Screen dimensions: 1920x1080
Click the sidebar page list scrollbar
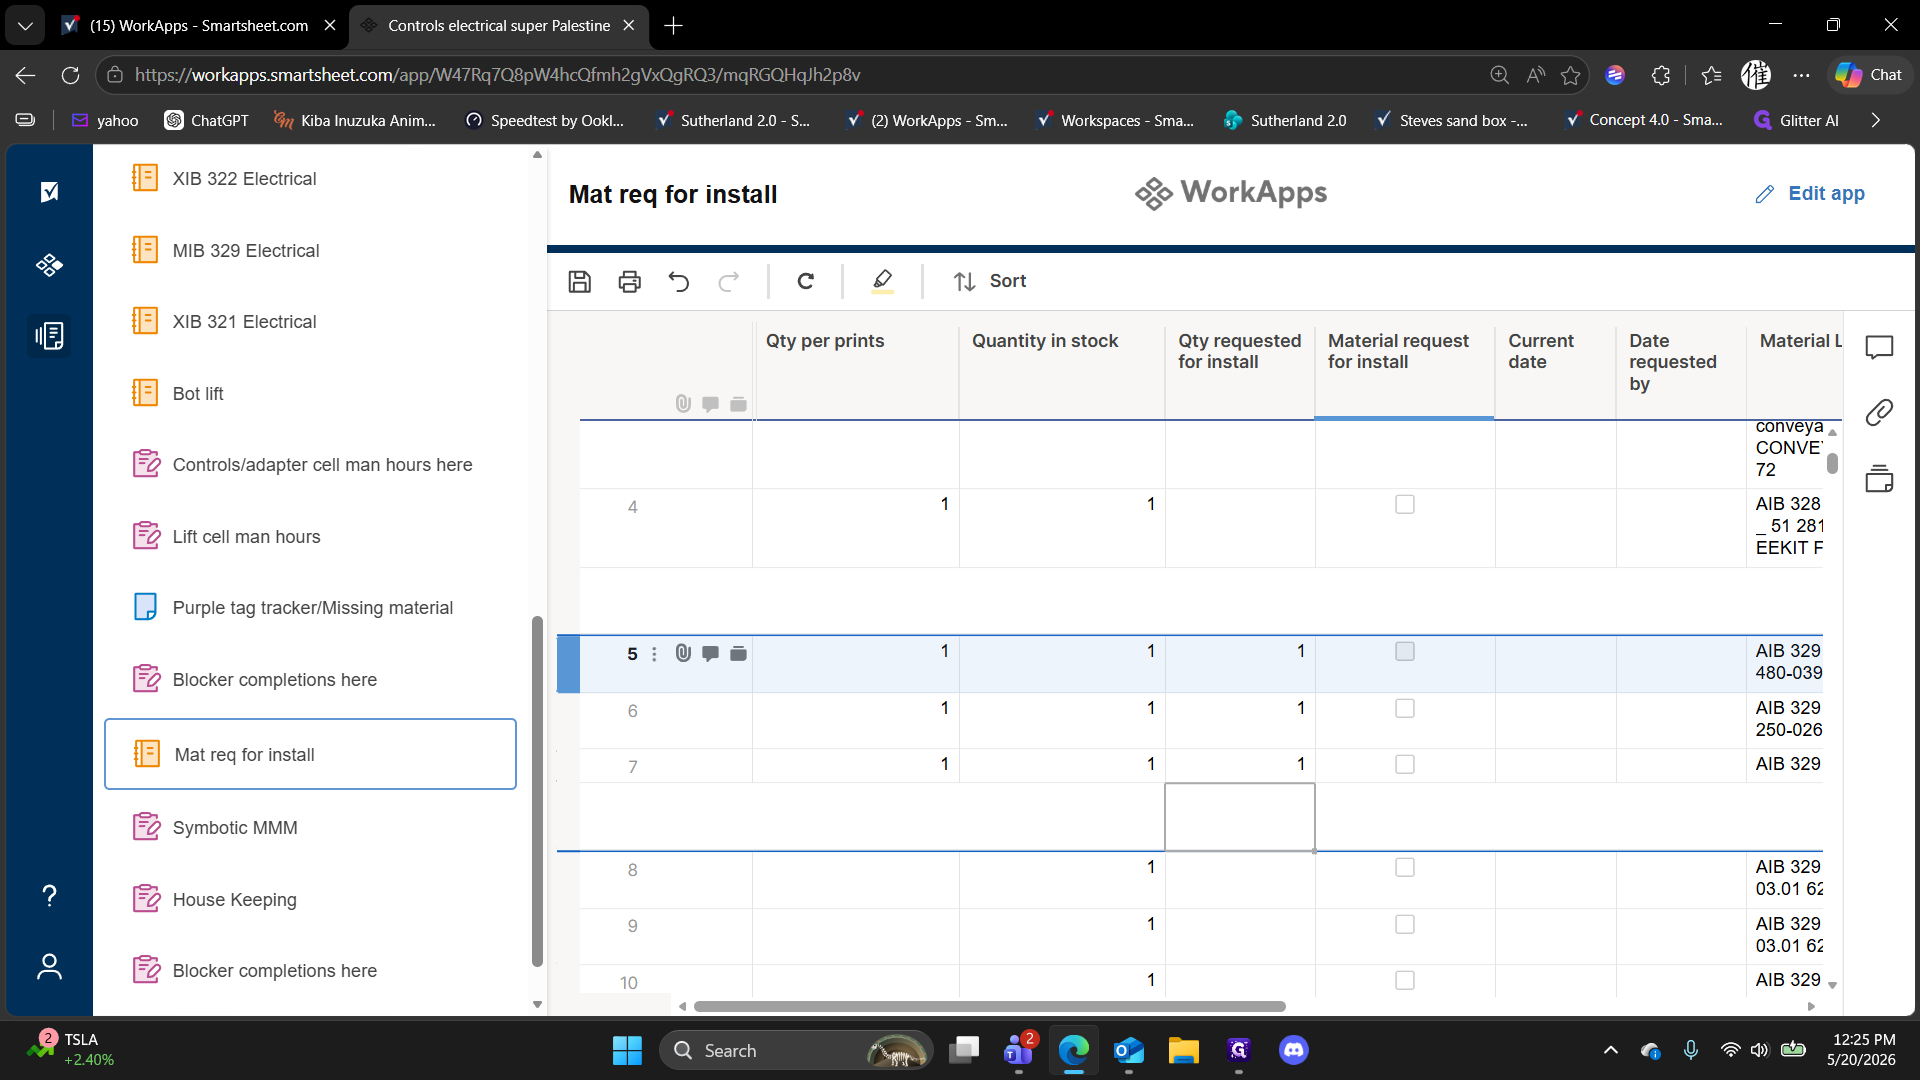537,792
